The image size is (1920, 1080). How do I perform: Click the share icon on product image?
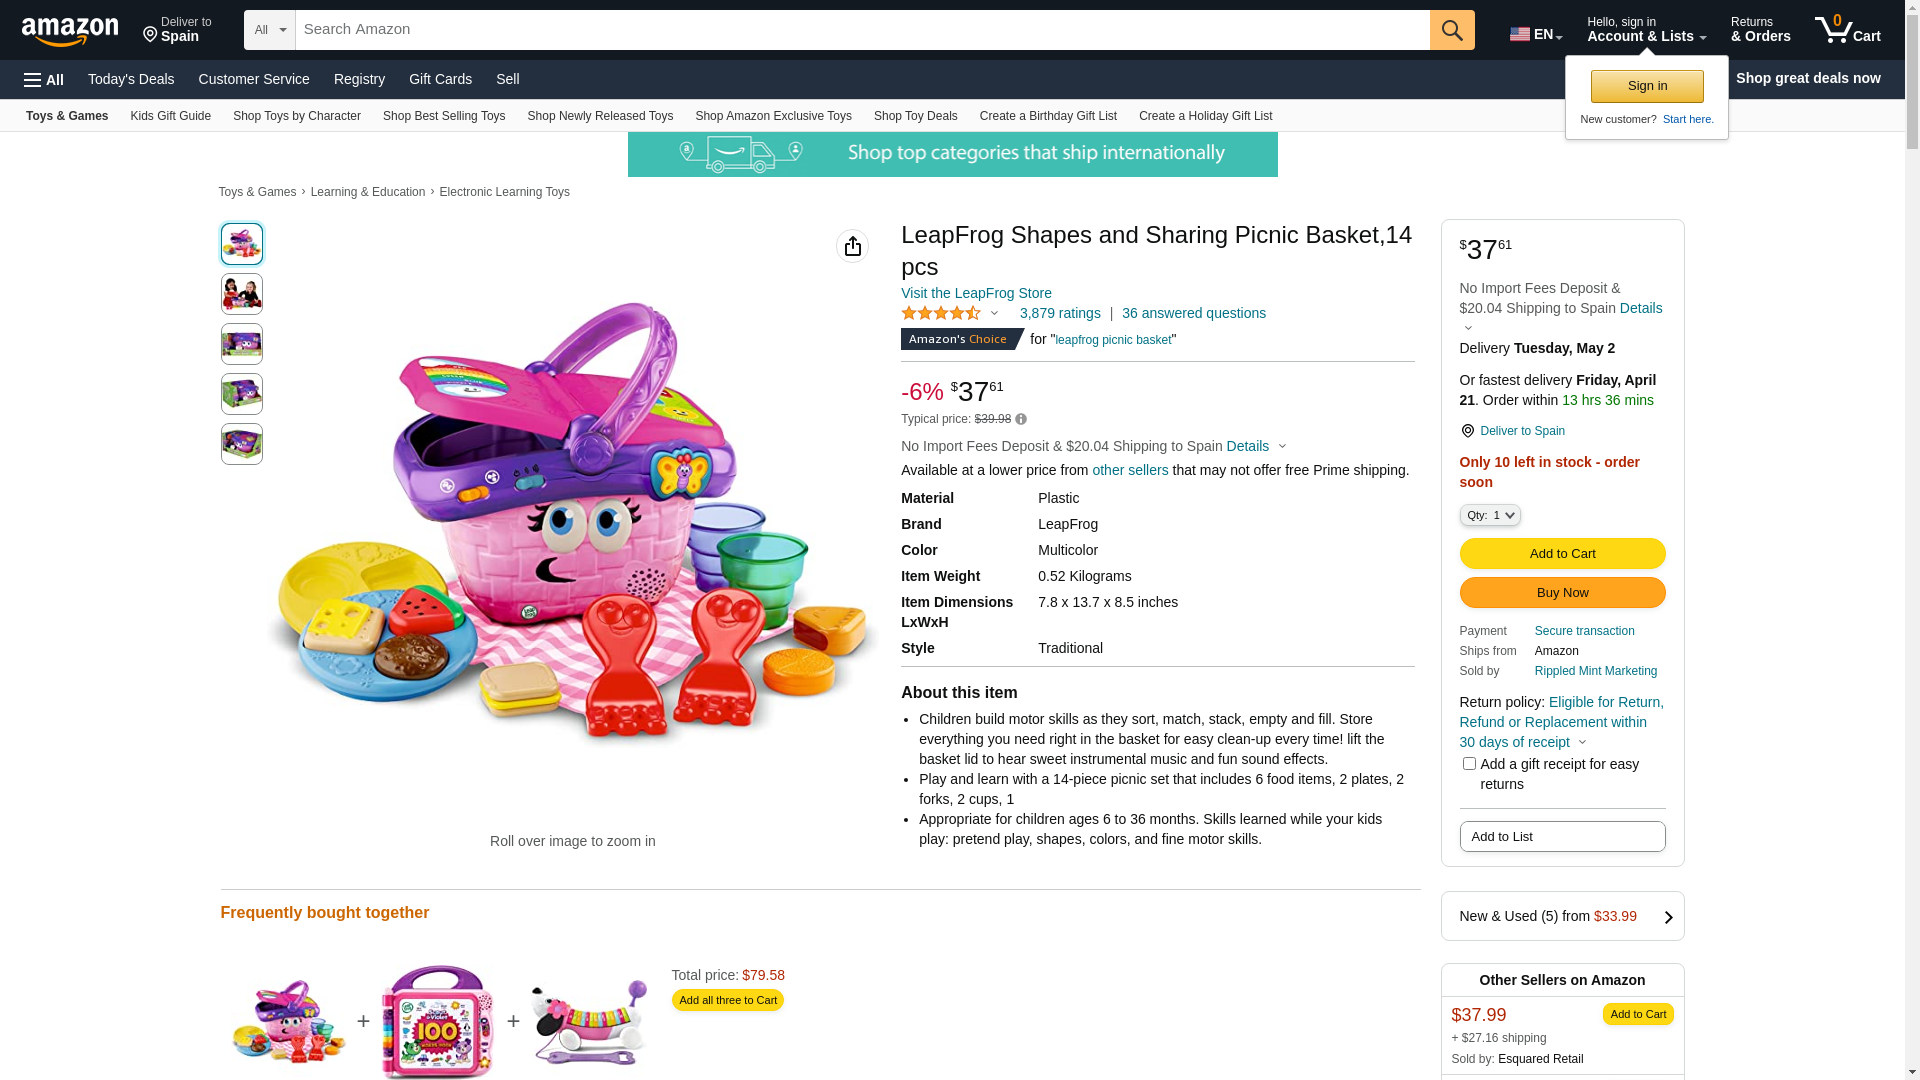click(852, 246)
